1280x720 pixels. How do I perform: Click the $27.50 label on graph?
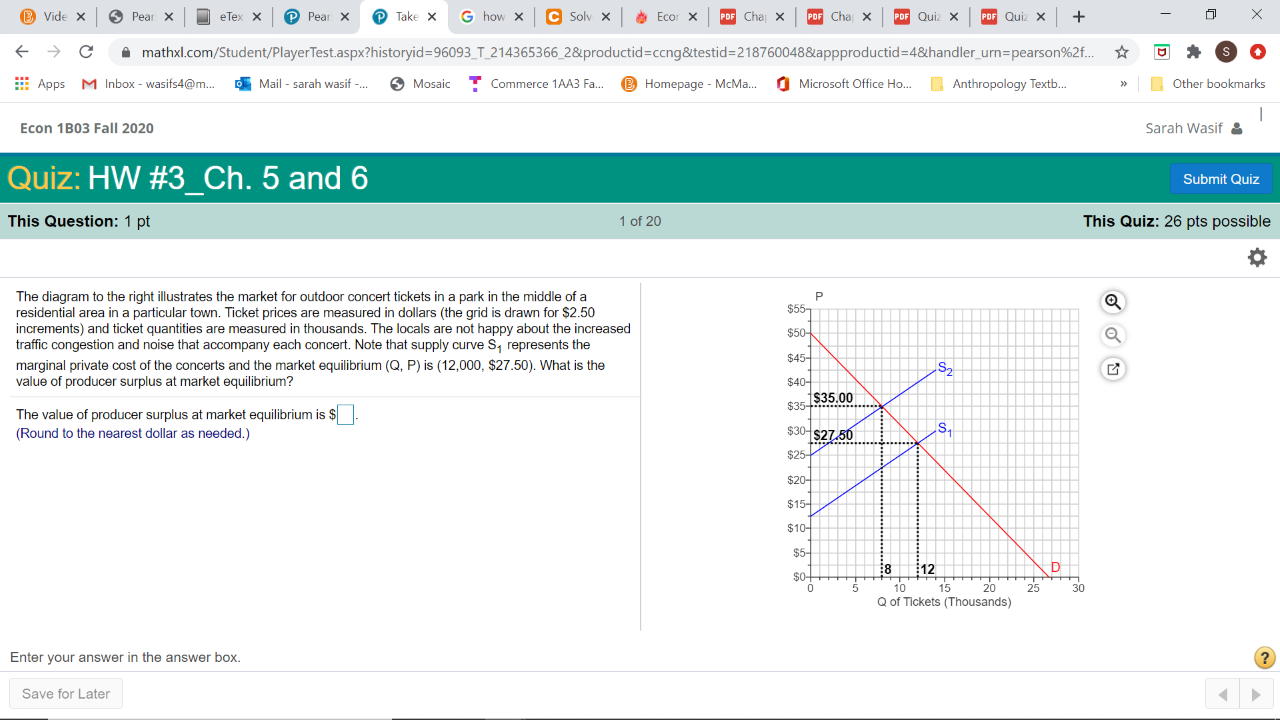(x=833, y=436)
